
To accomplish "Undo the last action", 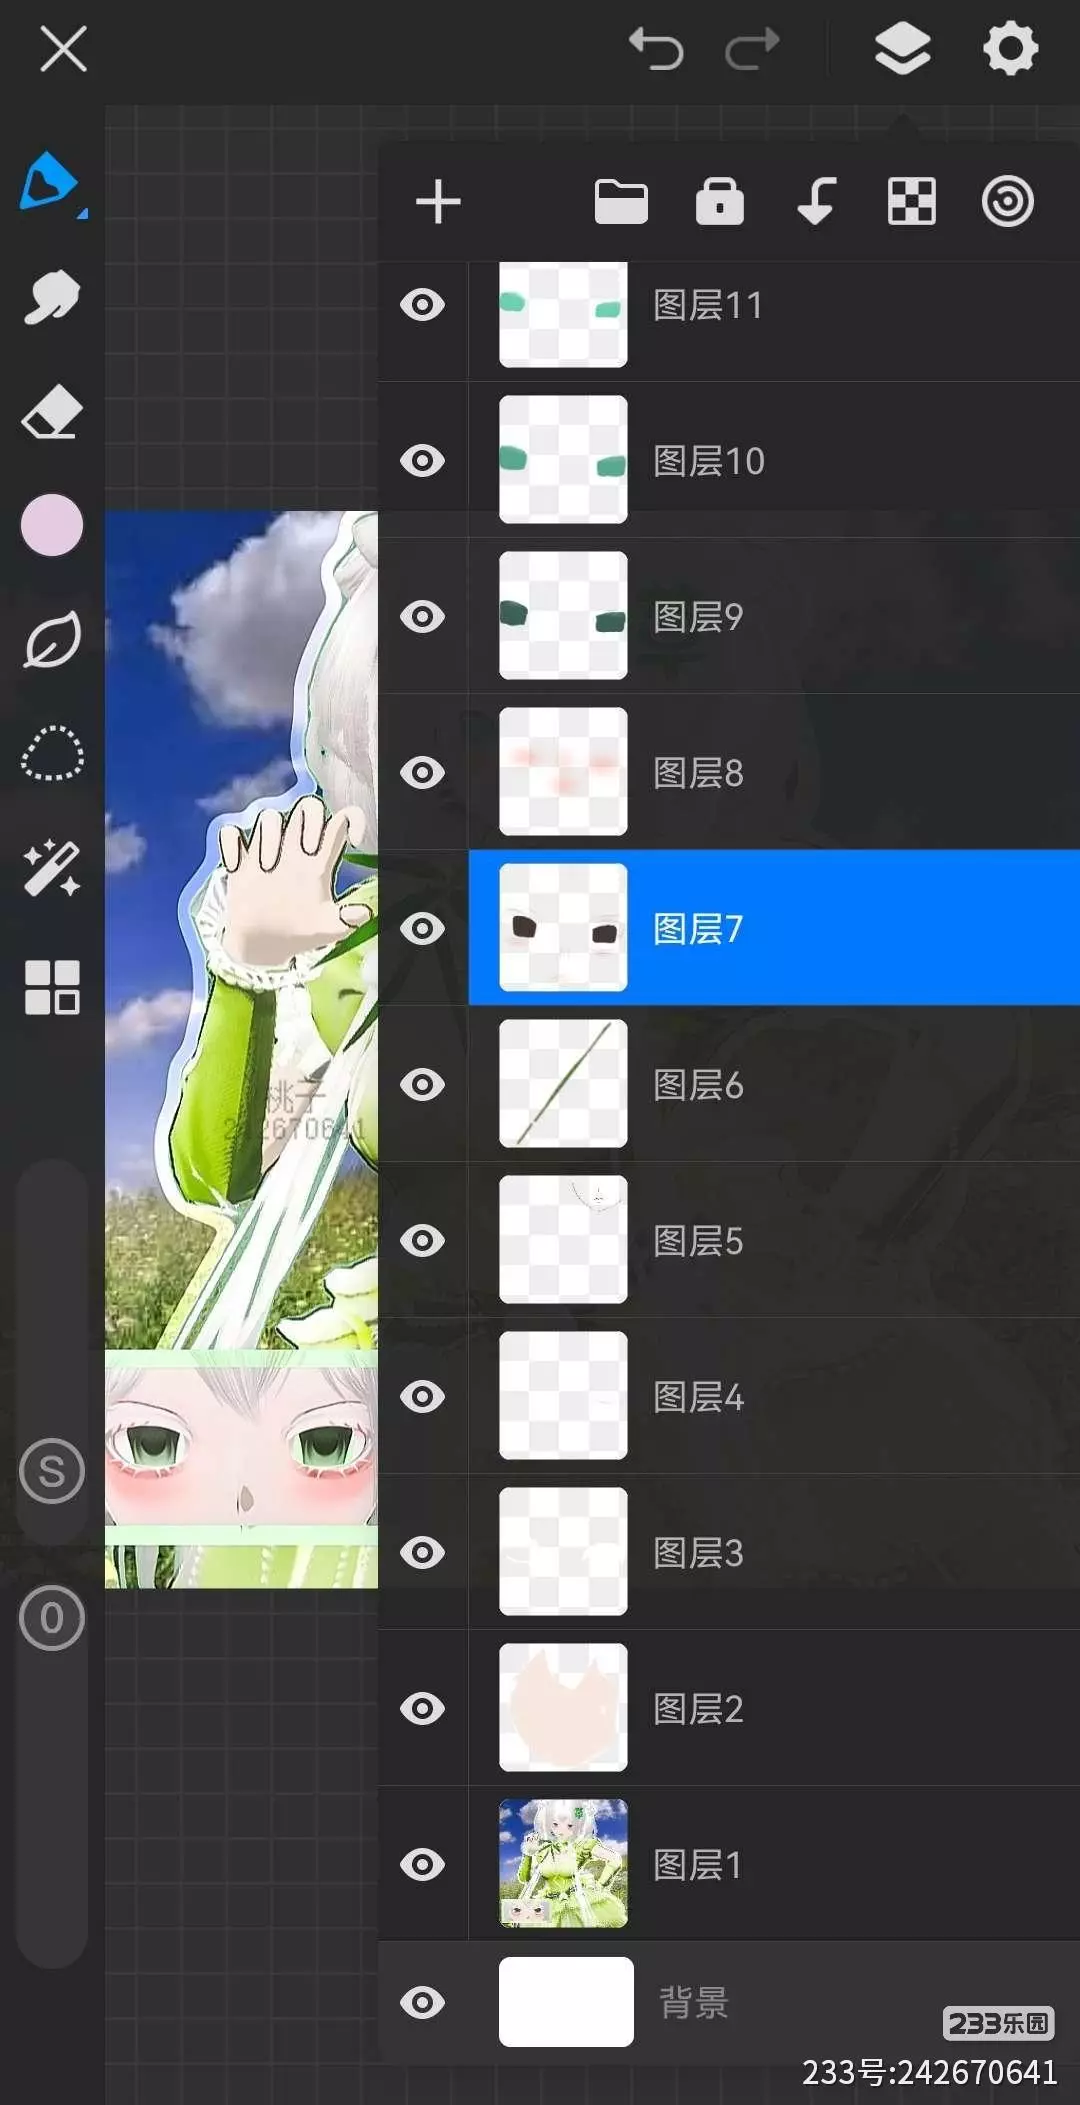I will coord(656,49).
